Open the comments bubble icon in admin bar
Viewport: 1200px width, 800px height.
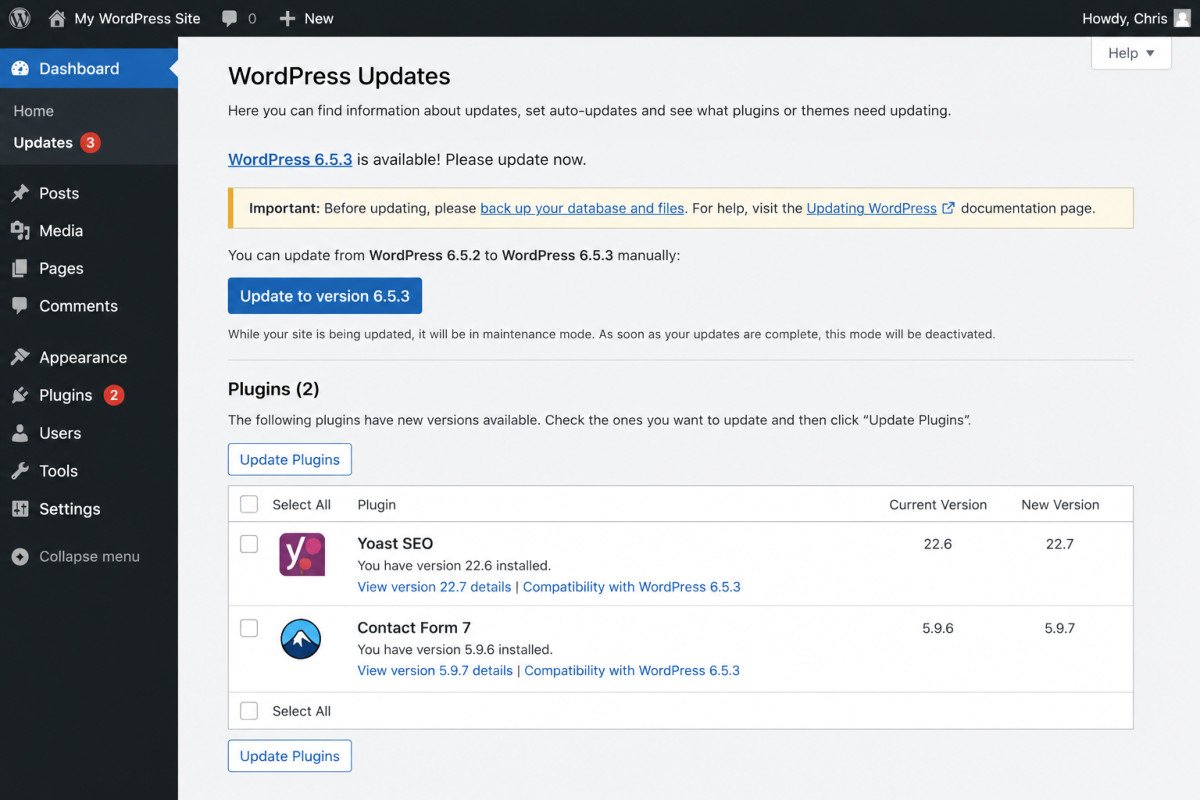click(x=230, y=18)
